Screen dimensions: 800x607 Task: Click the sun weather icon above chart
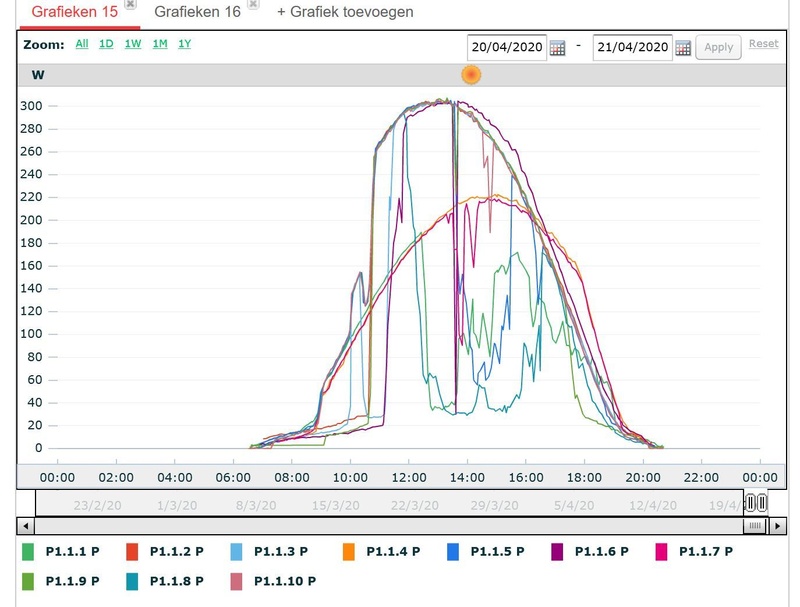click(471, 75)
